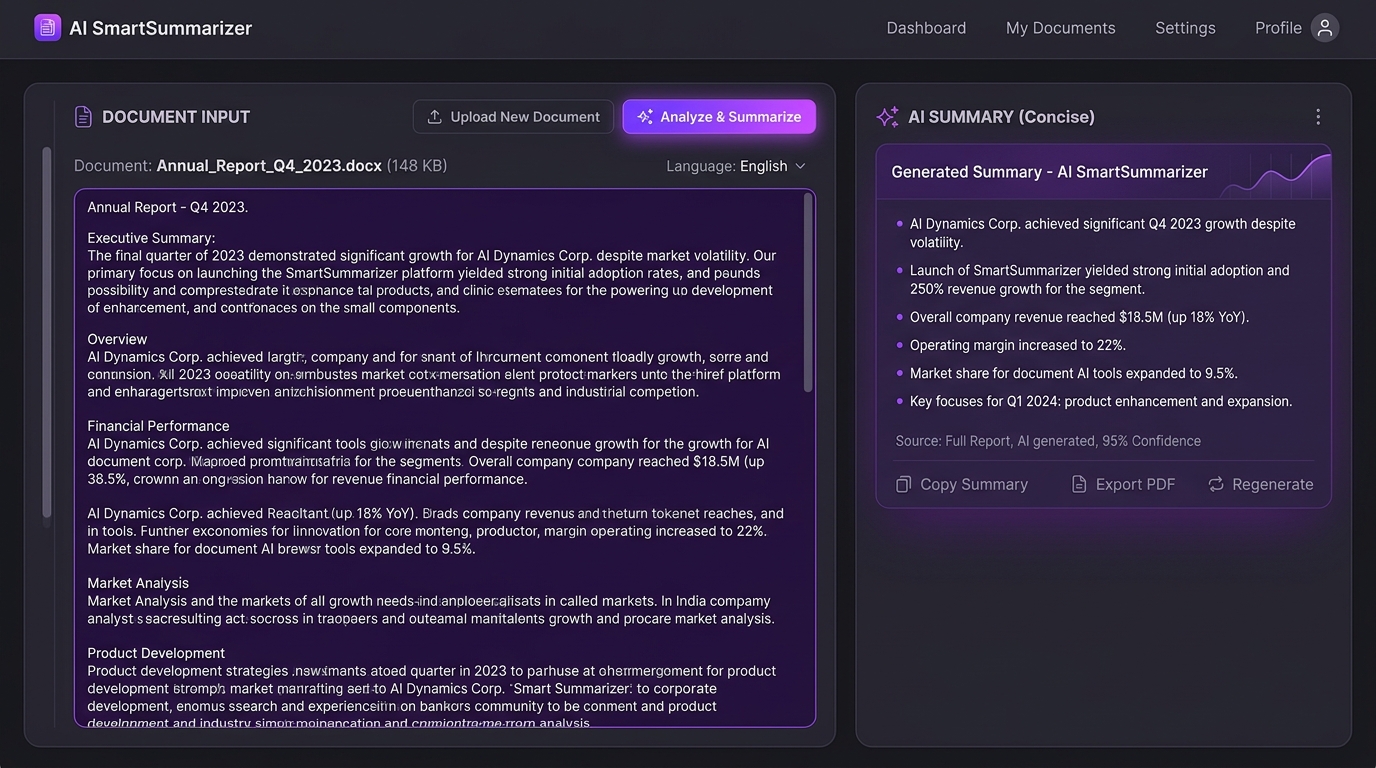Click the document text area scrollbar
Image resolution: width=1376 pixels, height=768 pixels.
tap(808, 292)
